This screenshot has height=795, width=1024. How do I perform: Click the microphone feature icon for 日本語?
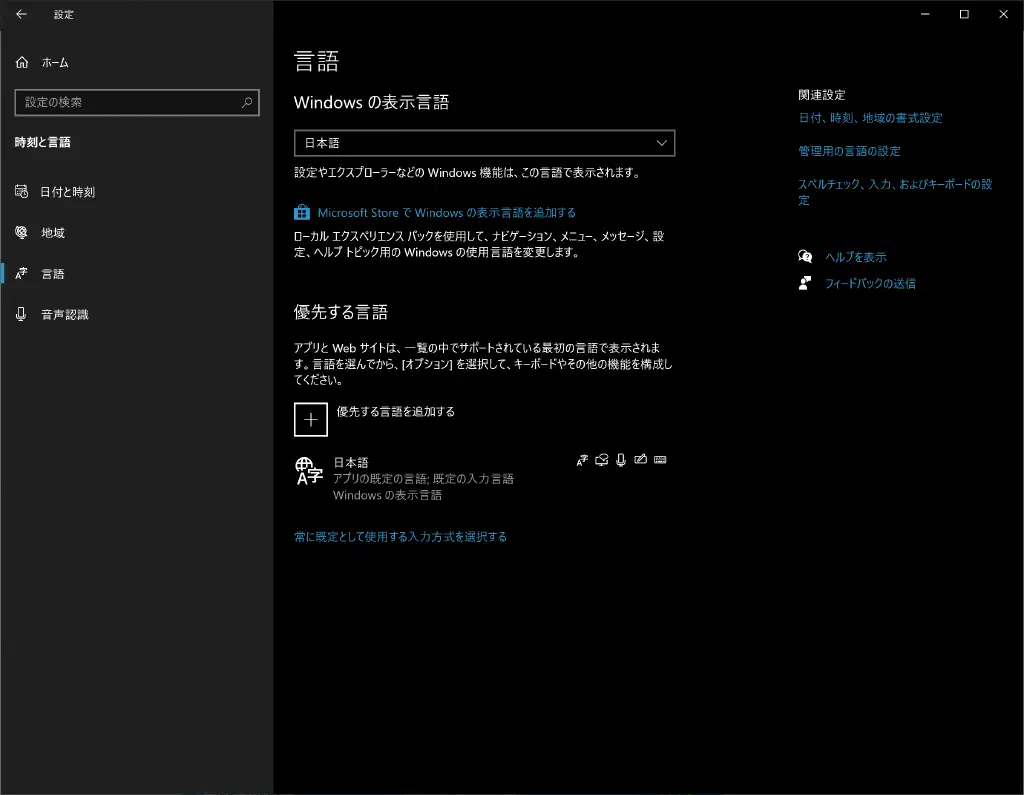click(x=621, y=460)
